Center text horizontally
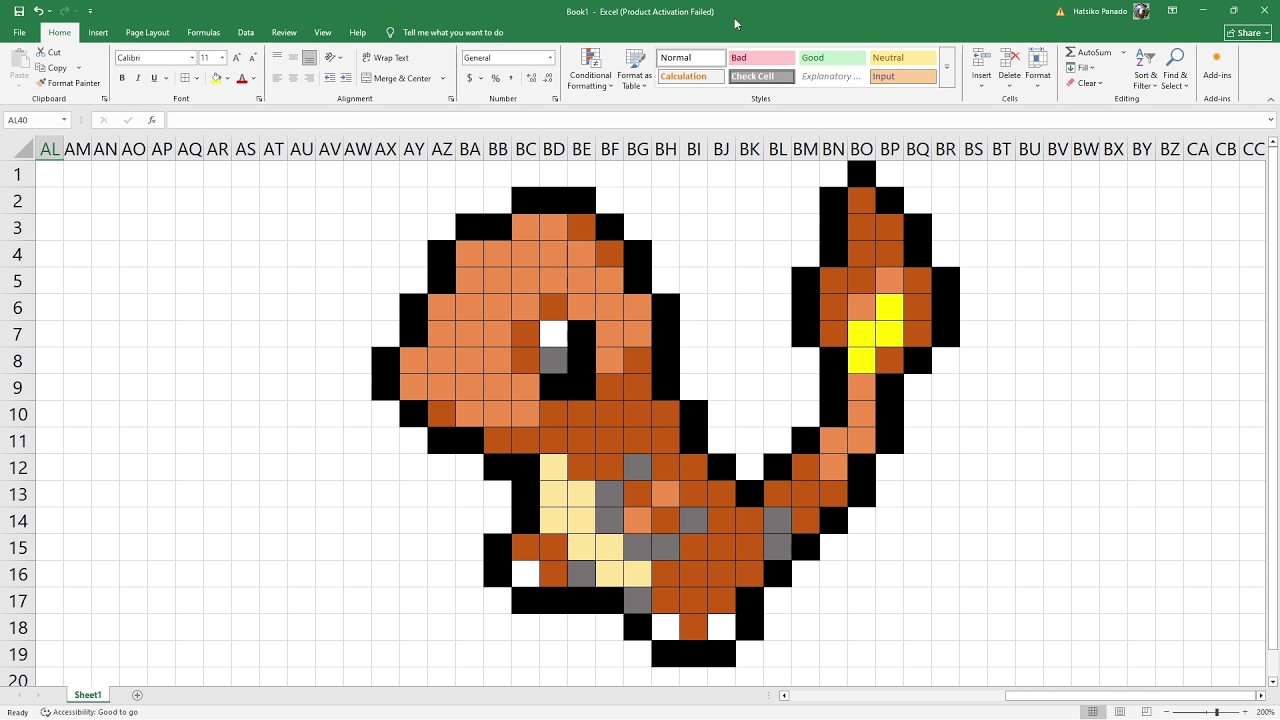 point(294,78)
